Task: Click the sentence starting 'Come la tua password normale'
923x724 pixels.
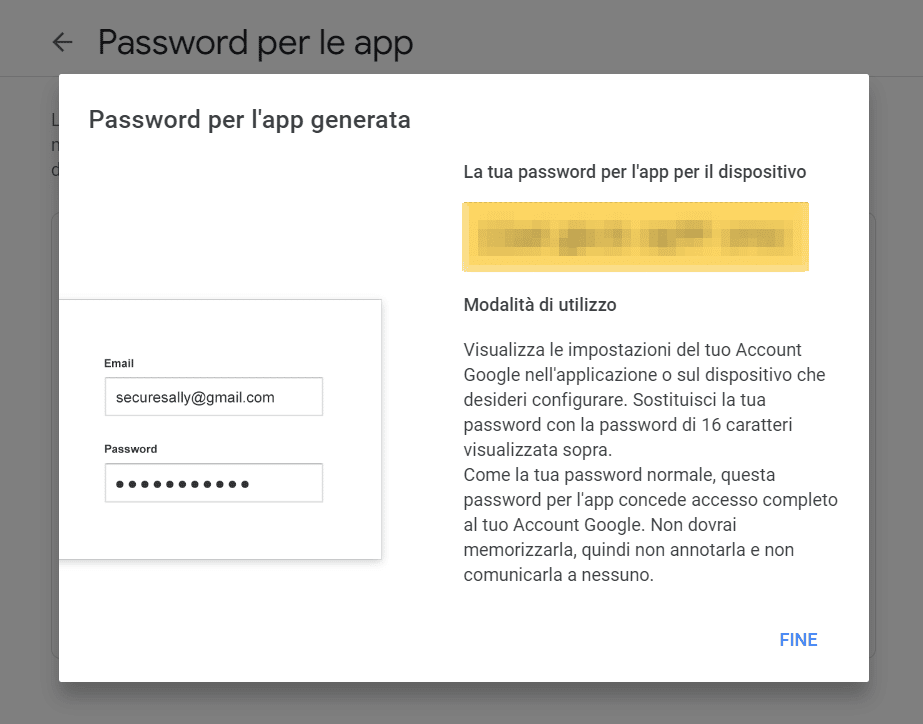Action: point(650,524)
